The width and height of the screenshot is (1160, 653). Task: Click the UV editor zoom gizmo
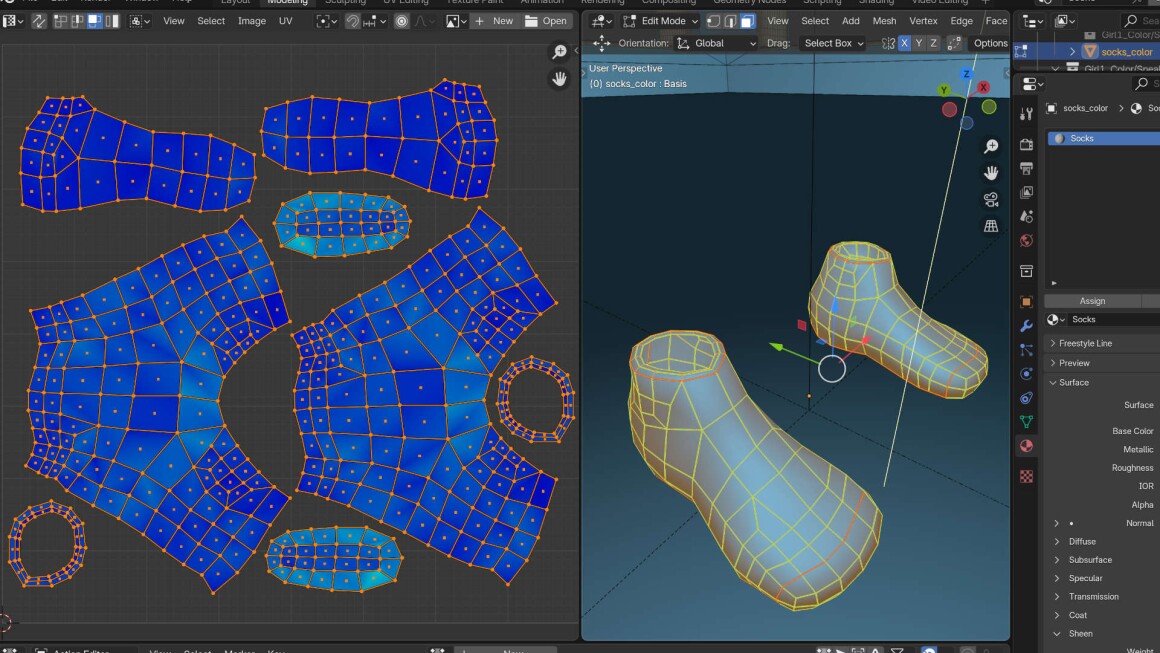(x=559, y=52)
